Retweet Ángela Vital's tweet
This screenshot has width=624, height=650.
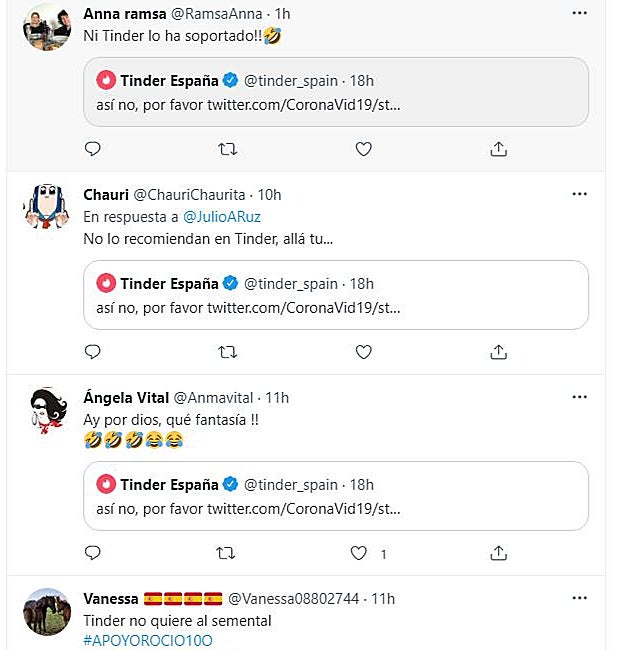228,553
